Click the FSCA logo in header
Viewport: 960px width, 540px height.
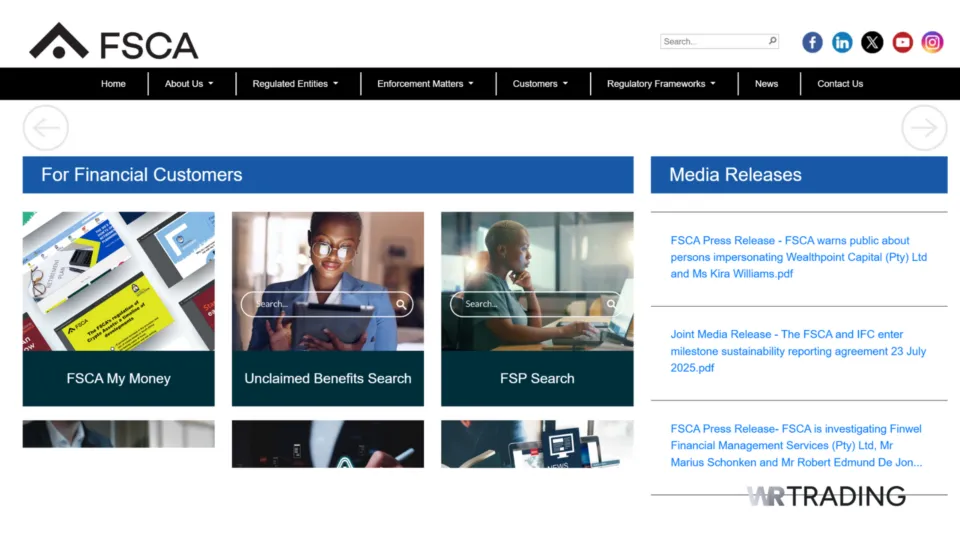point(114,42)
